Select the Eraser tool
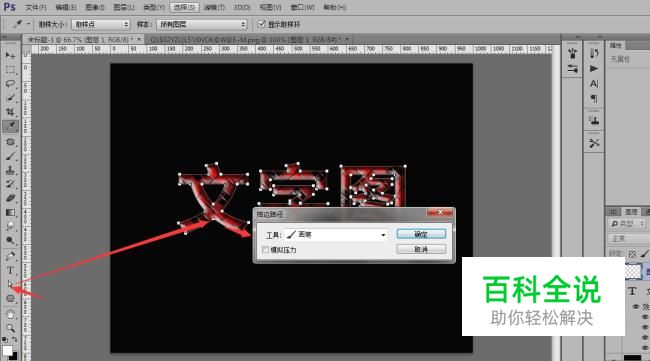This screenshot has height=361, width=650. click(10, 198)
